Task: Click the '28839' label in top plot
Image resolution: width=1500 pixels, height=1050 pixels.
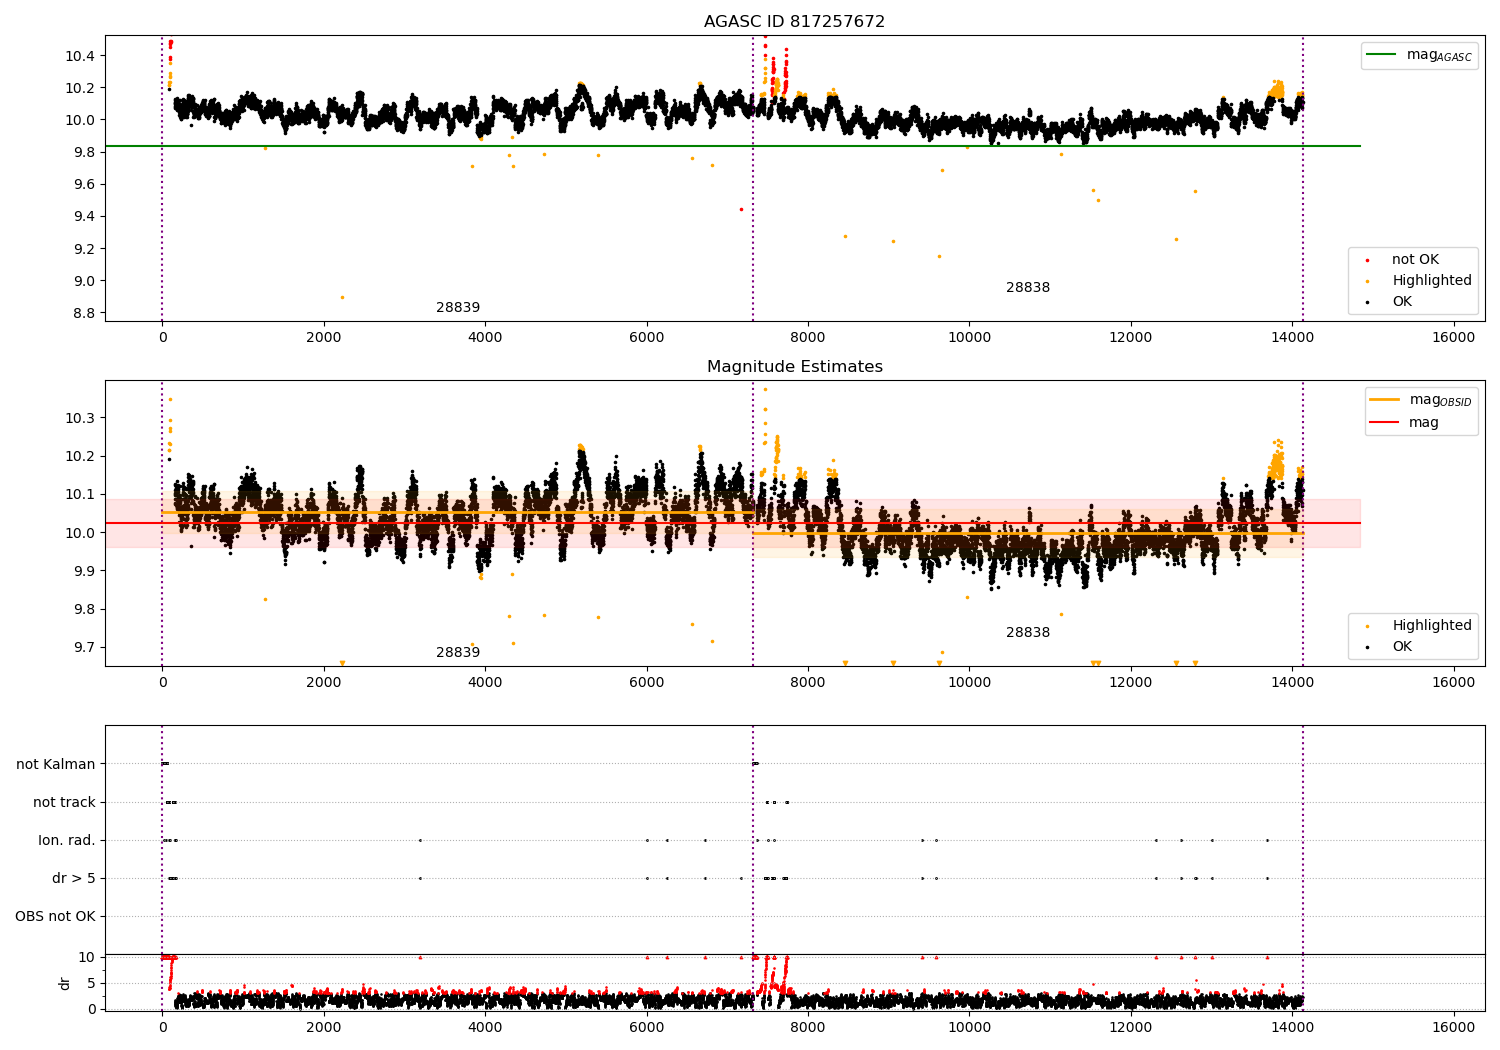Action: 458,307
